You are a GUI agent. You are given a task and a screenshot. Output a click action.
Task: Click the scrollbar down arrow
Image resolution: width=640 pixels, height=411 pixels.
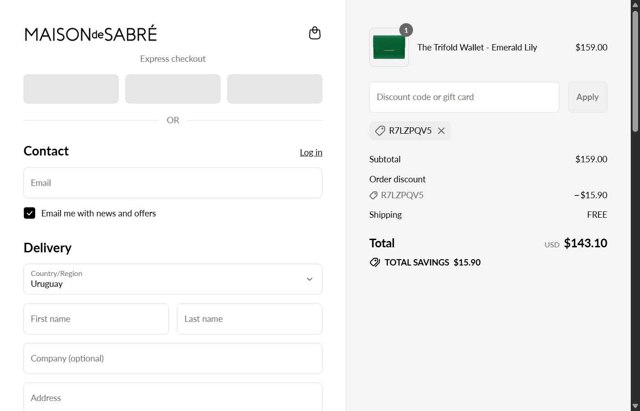(635, 406)
